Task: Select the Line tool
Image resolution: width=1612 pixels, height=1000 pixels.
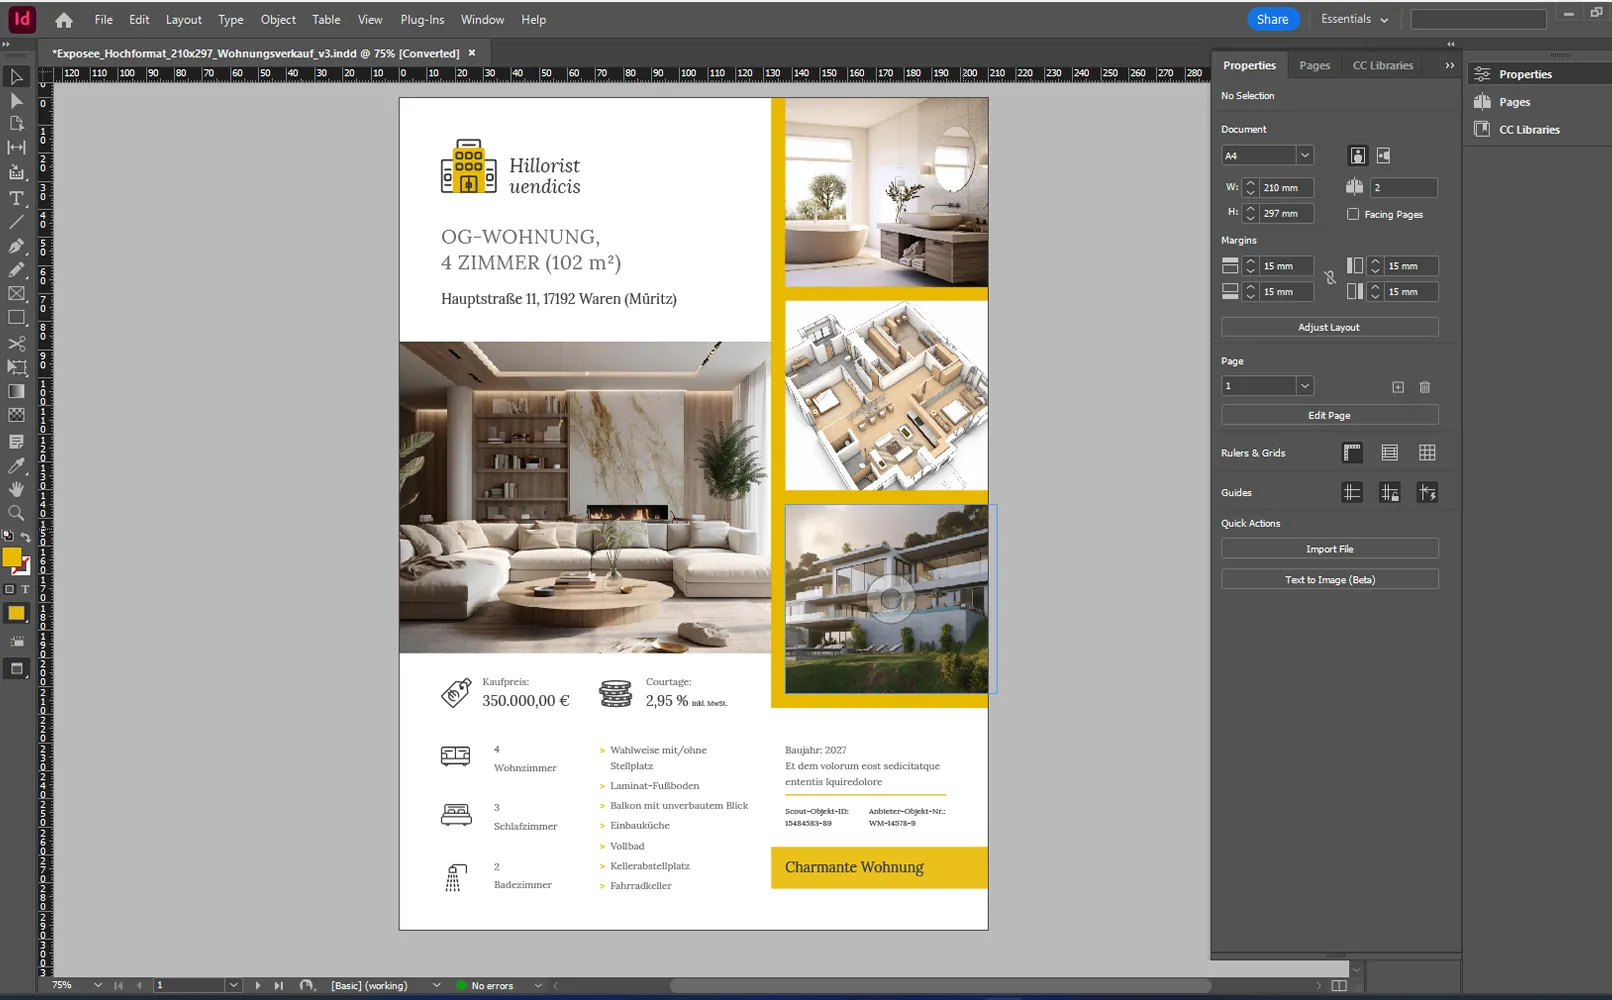Action: click(16, 222)
